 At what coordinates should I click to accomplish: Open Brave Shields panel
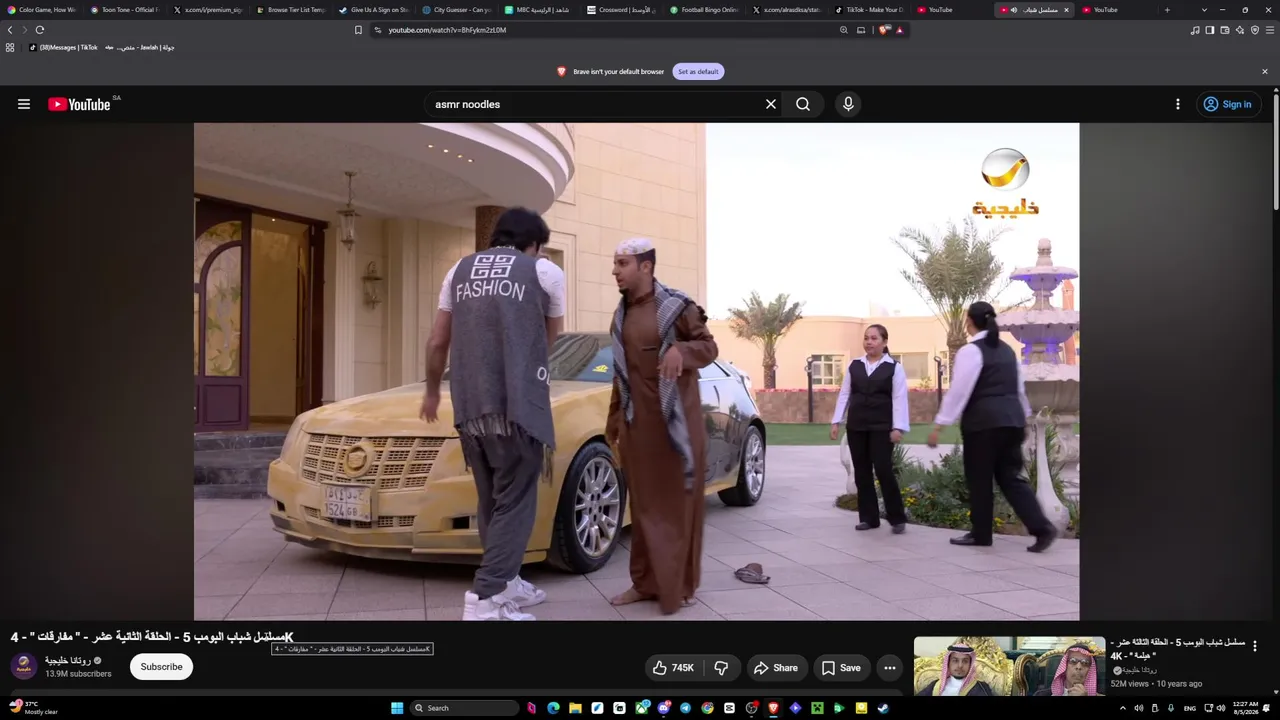[x=884, y=30]
